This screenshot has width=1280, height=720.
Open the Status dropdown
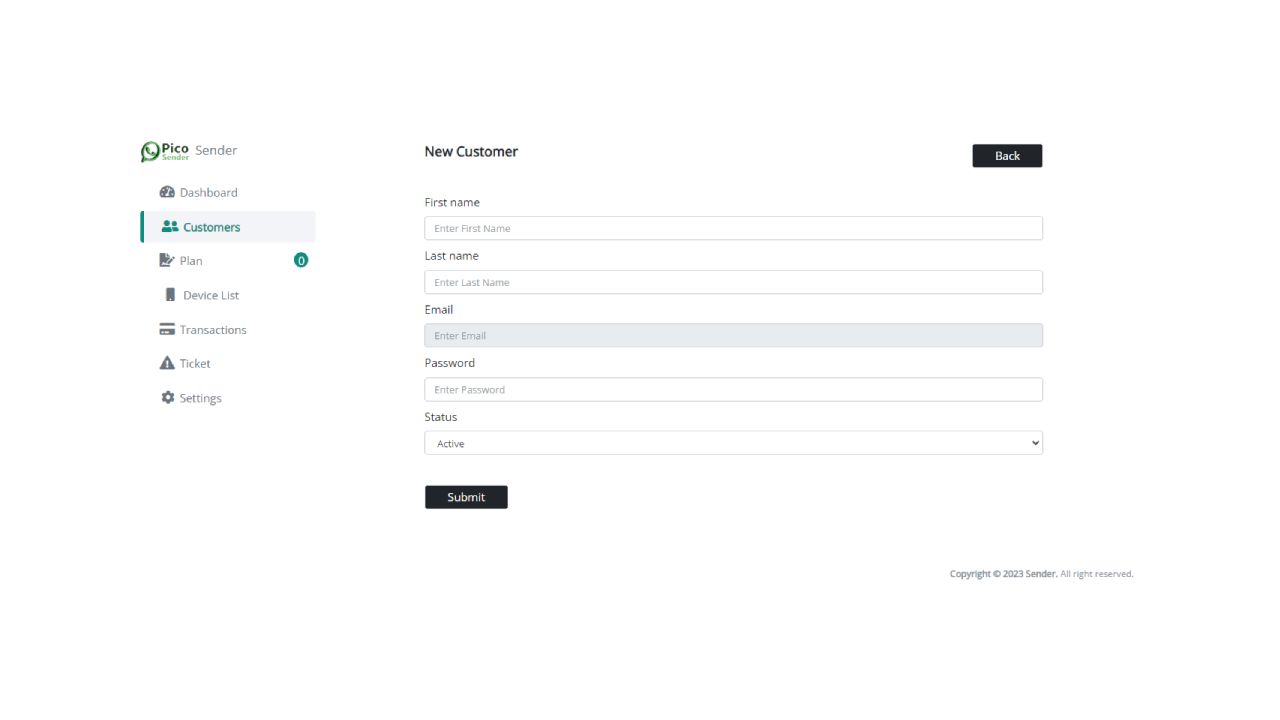coord(734,443)
